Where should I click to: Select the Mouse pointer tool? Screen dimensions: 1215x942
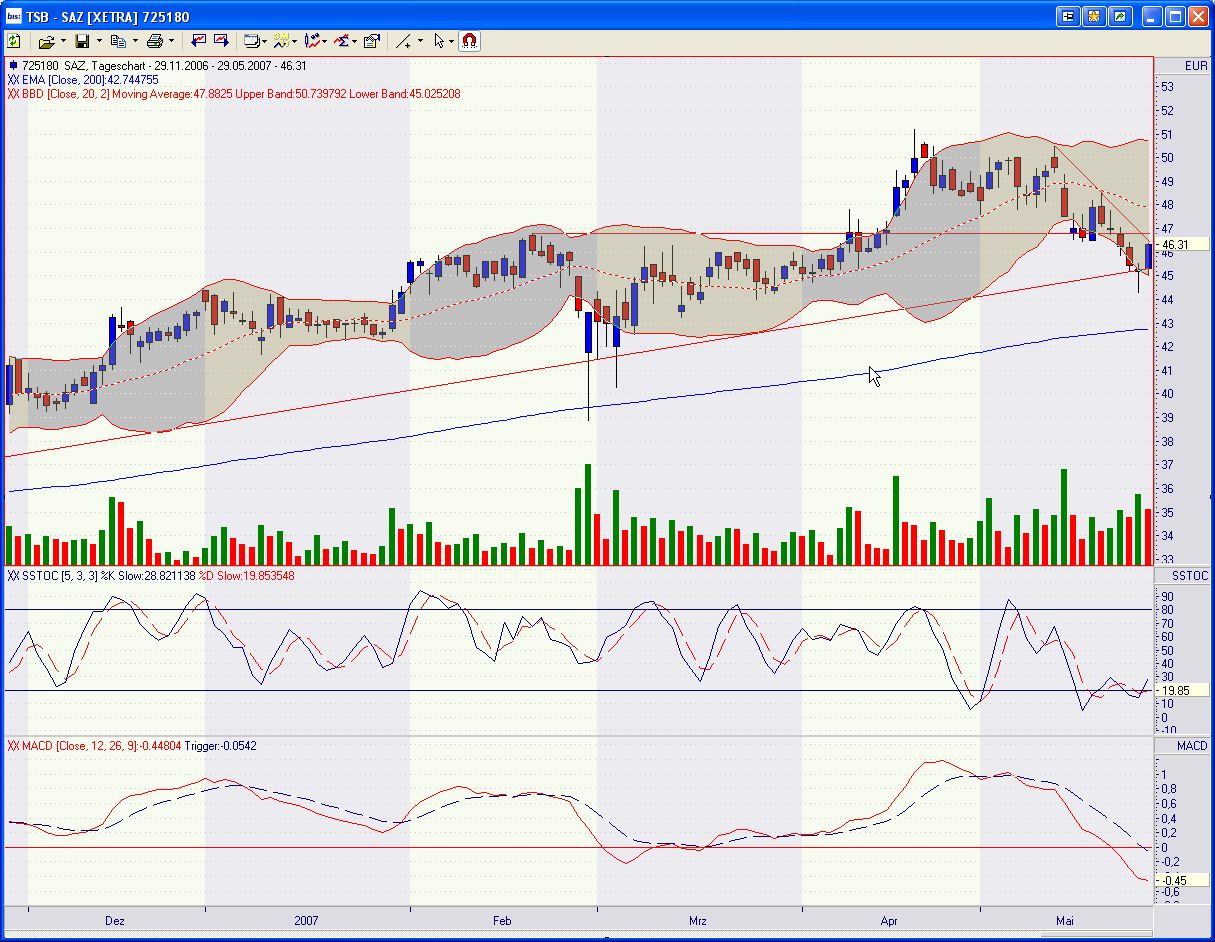[440, 41]
